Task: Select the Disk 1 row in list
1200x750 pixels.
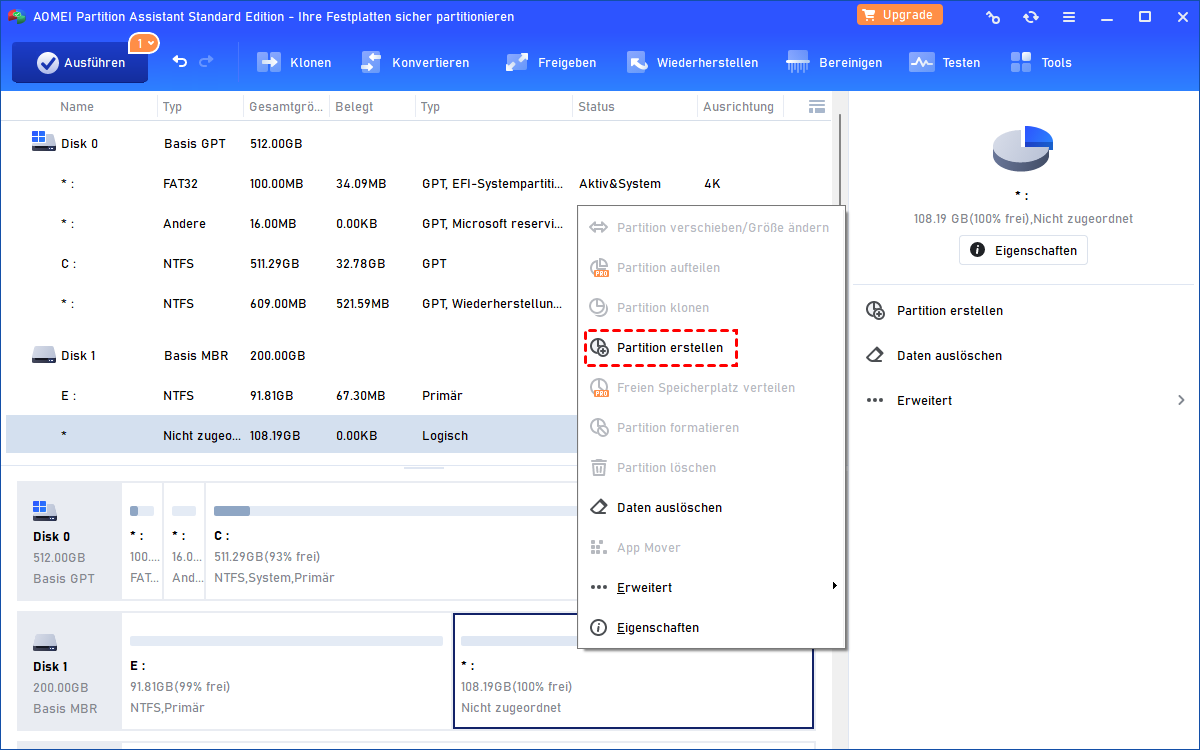Action: click(x=418, y=355)
